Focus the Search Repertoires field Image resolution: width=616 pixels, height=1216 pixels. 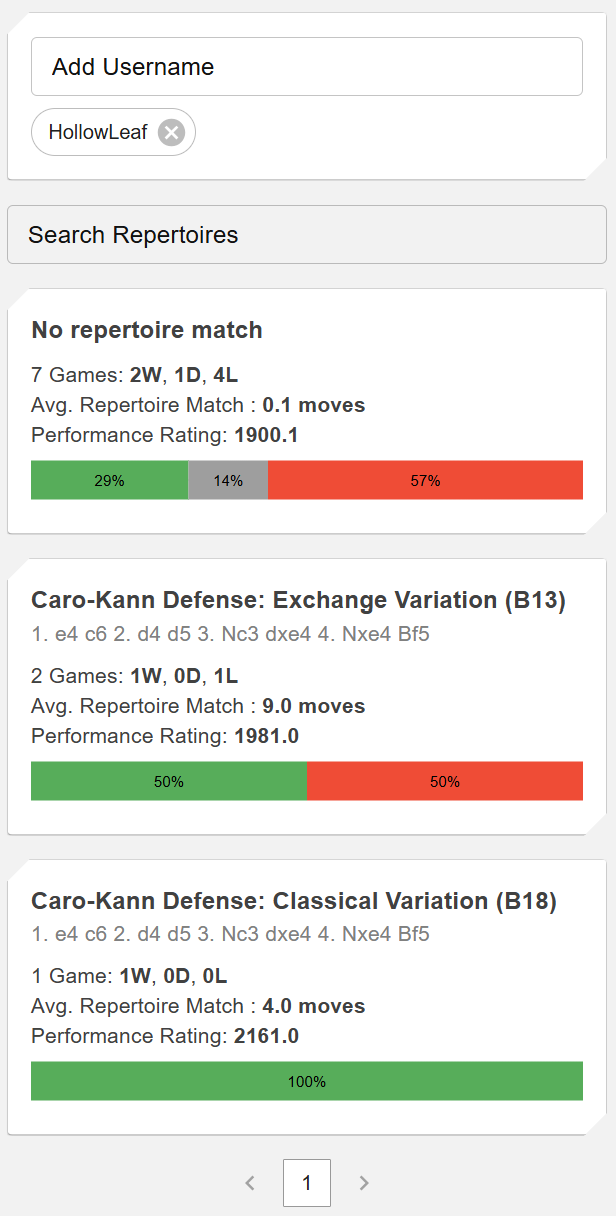[x=307, y=235]
